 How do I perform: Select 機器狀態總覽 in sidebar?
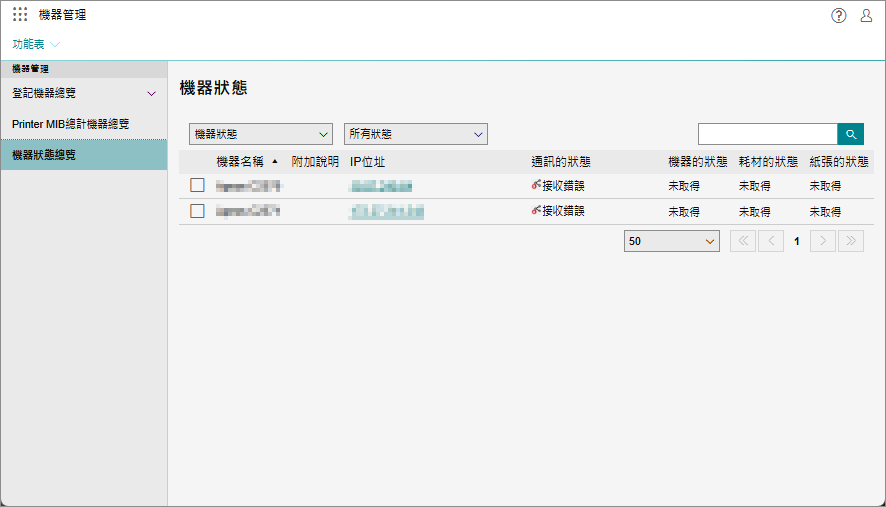click(44, 155)
